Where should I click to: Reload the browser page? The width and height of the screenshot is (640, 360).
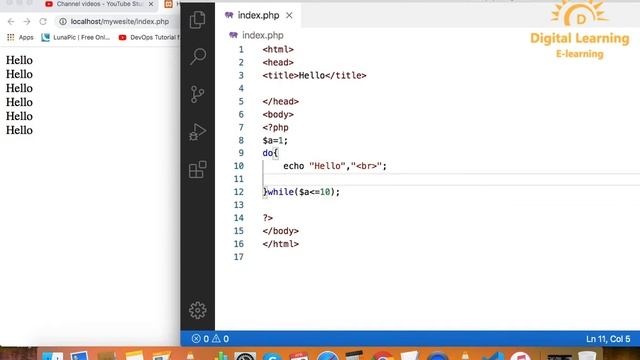point(43,22)
